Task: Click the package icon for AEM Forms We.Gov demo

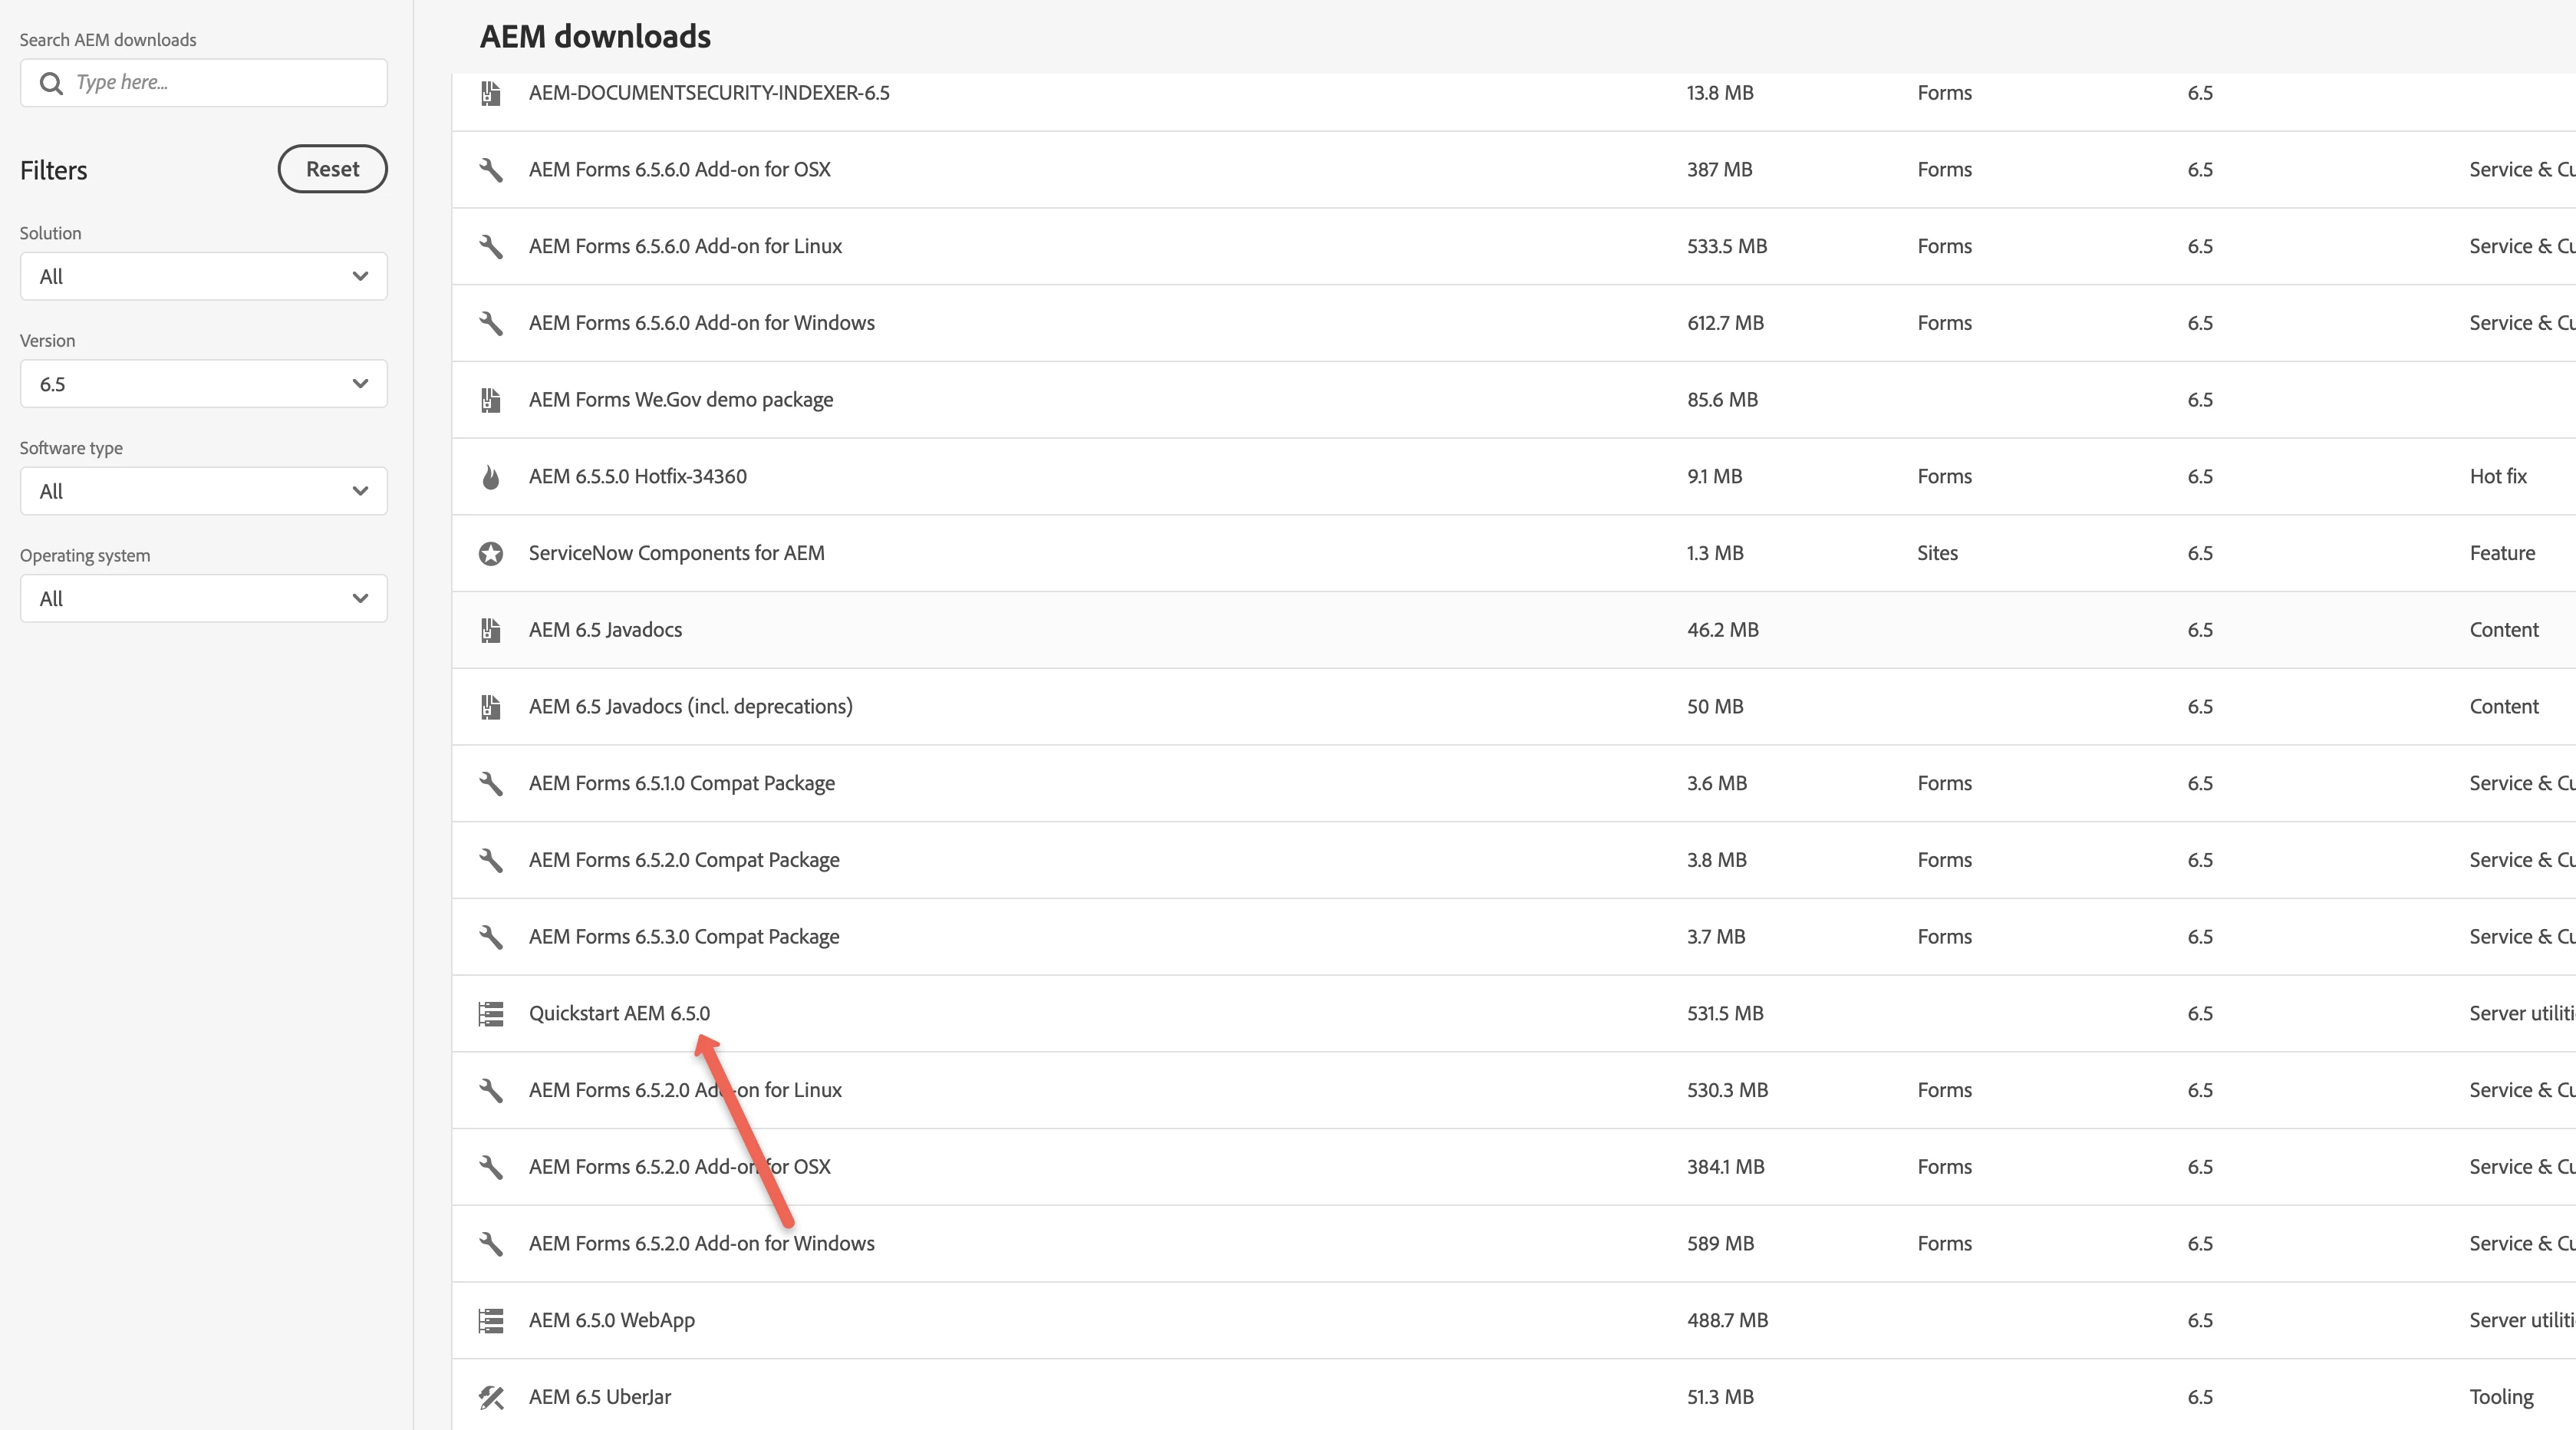Action: [x=490, y=400]
